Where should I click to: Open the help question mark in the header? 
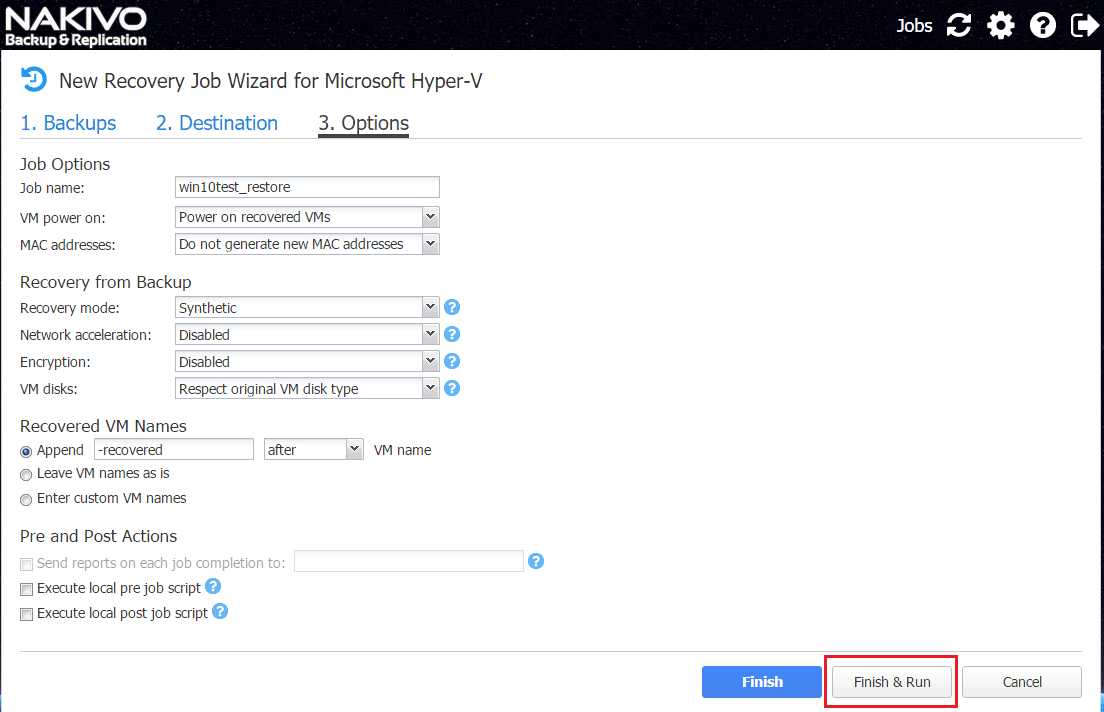tap(1043, 26)
